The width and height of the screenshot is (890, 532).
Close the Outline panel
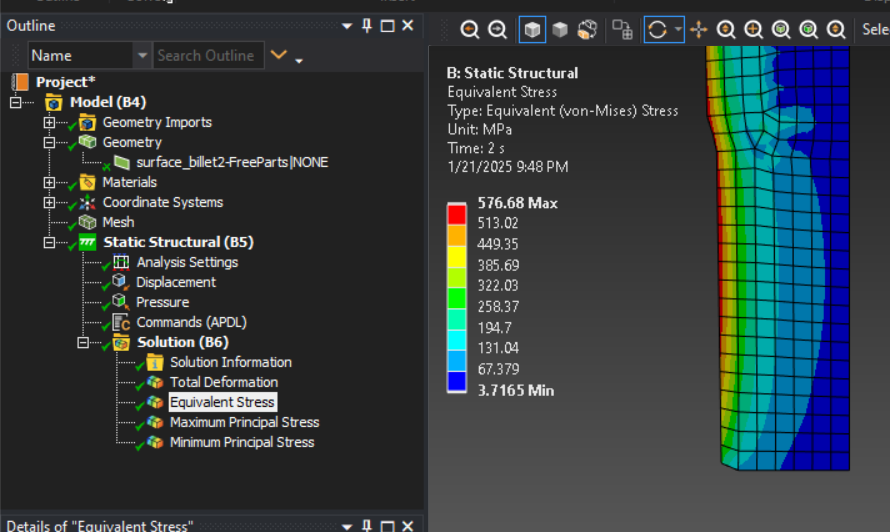[408, 26]
